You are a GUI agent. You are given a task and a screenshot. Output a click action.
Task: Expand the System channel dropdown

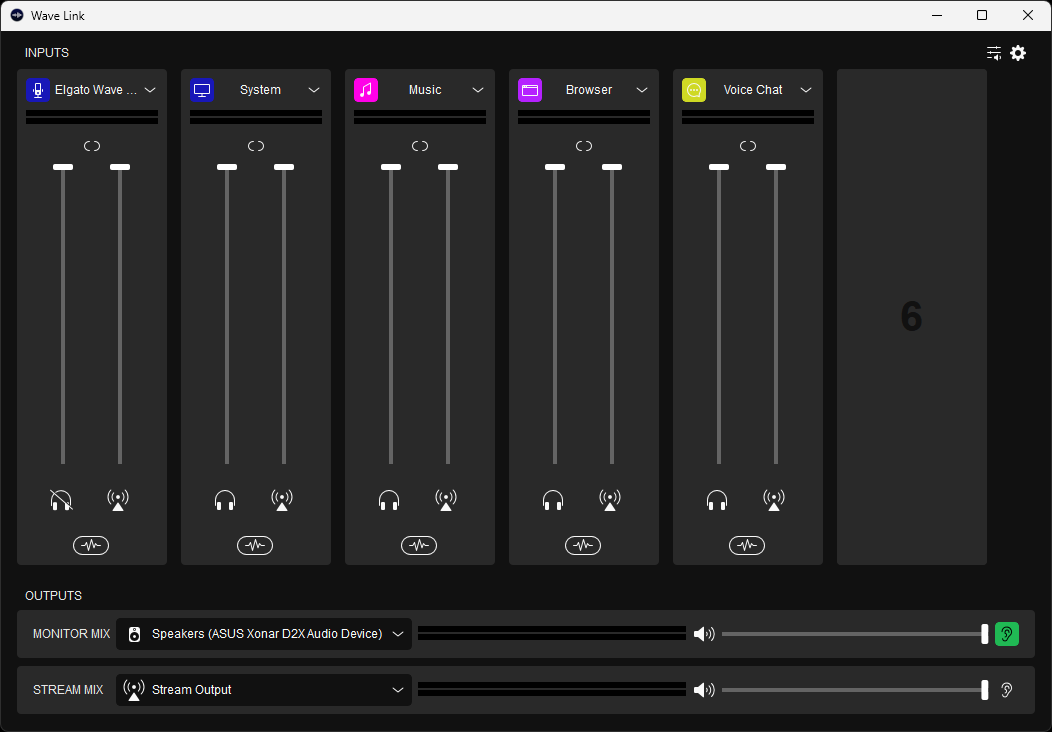[314, 90]
